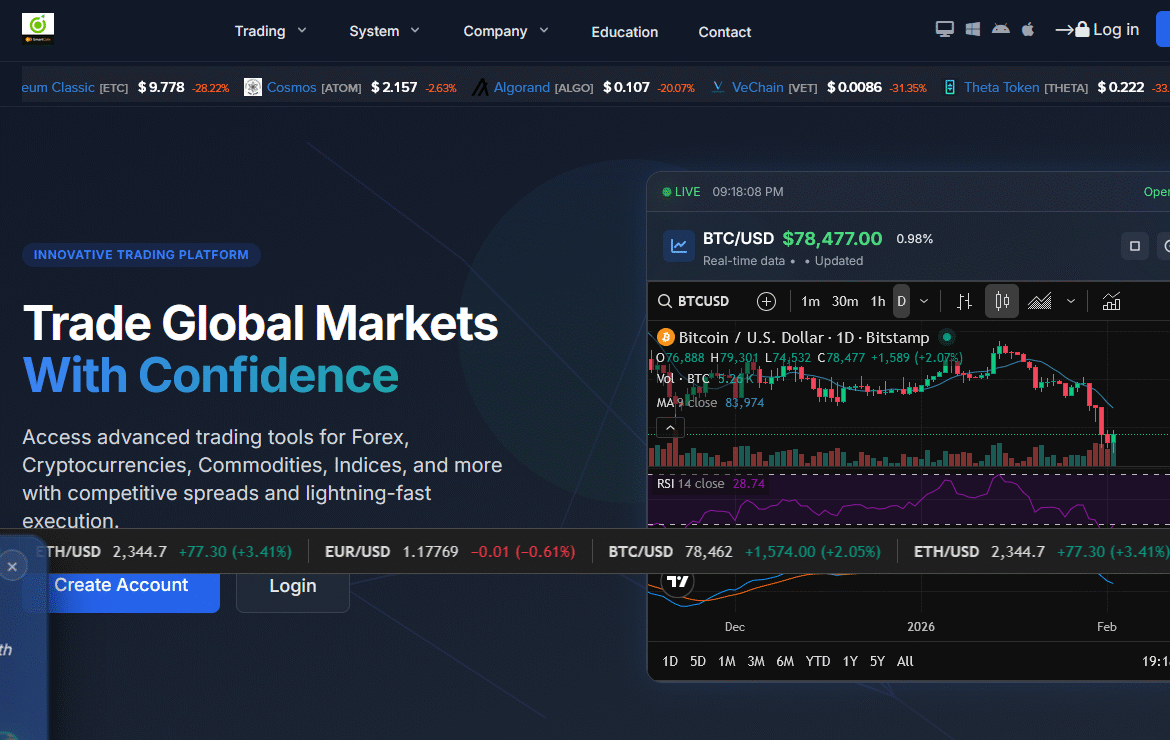The height and width of the screenshot is (740, 1170).
Task: Open the chart indicators icon
Action: (x=1111, y=301)
